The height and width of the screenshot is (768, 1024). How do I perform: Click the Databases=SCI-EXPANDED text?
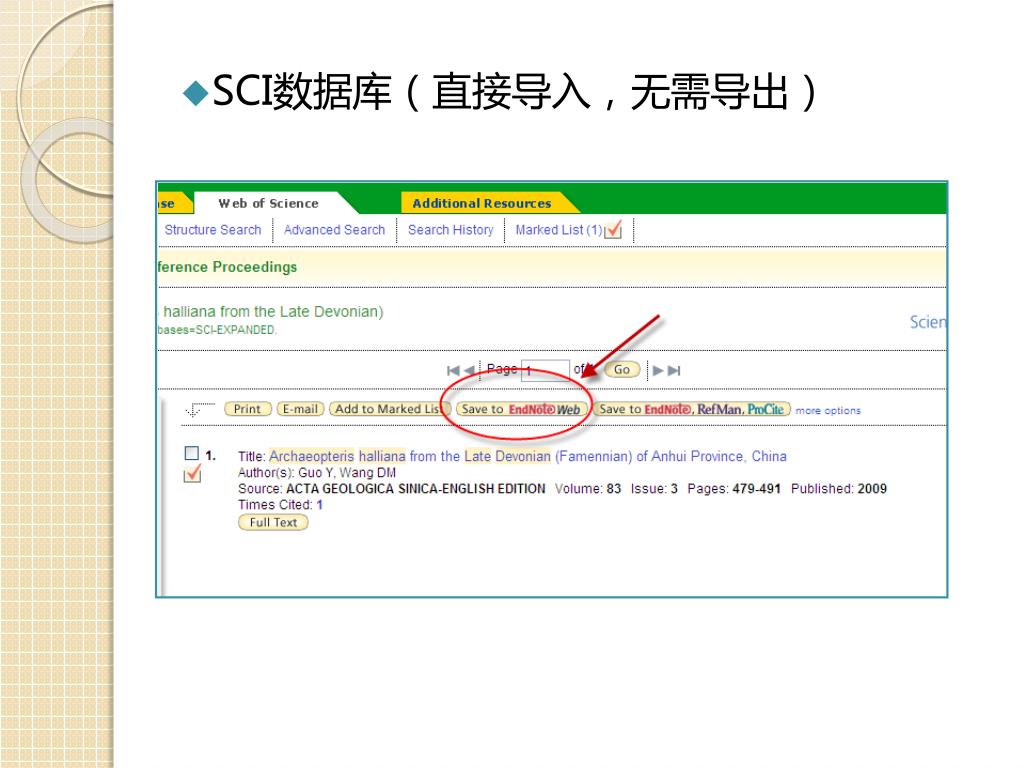(217, 330)
